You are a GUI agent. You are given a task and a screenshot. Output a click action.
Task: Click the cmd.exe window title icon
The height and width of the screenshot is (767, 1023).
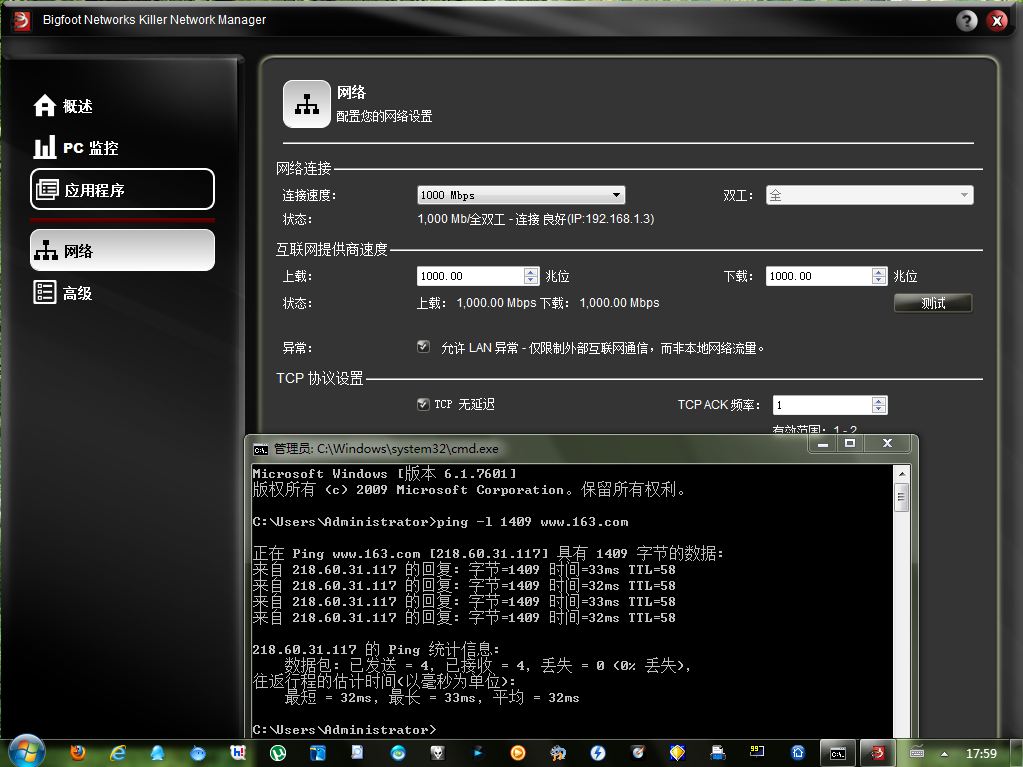click(x=260, y=449)
